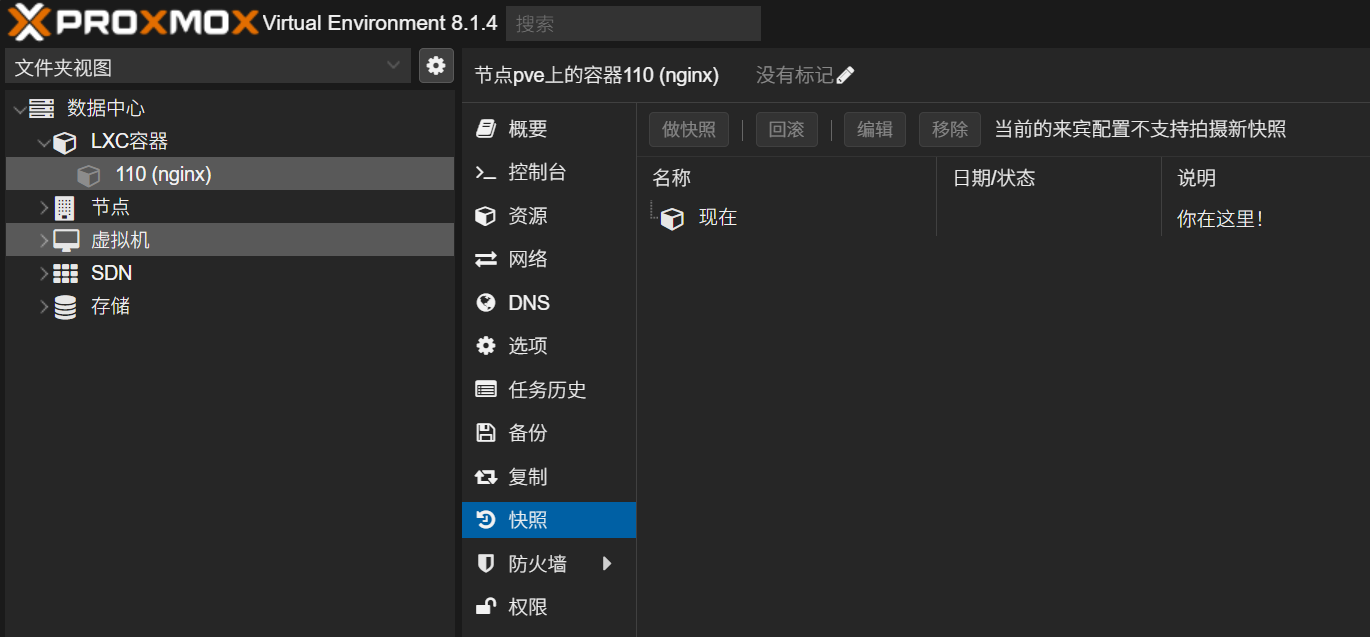The height and width of the screenshot is (637, 1370).
Task: Click the storage database icon
Action: [65, 306]
